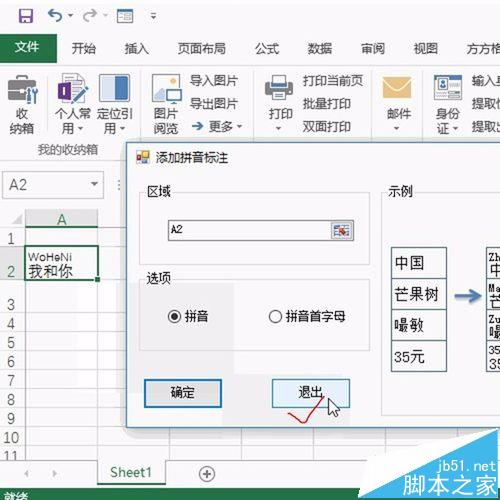
Task: Expand the Name Box dropdown arrow
Action: pyautogui.click(x=94, y=184)
